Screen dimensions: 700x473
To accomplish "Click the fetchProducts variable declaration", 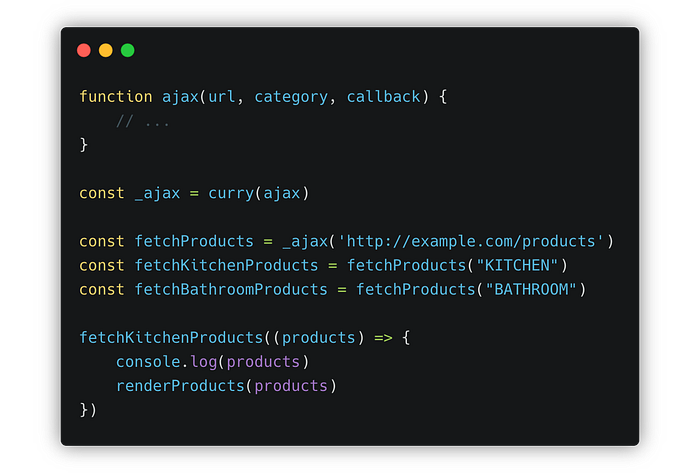I will (x=194, y=241).
